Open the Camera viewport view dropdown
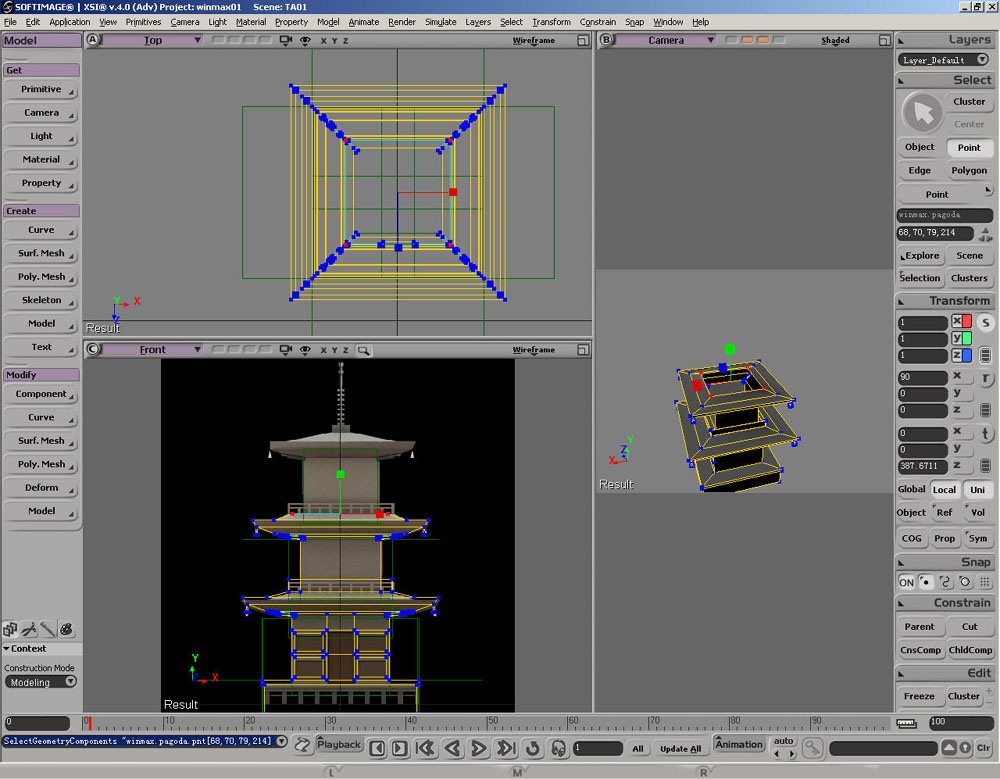The width and height of the screenshot is (1000, 779). pyautogui.click(x=666, y=40)
